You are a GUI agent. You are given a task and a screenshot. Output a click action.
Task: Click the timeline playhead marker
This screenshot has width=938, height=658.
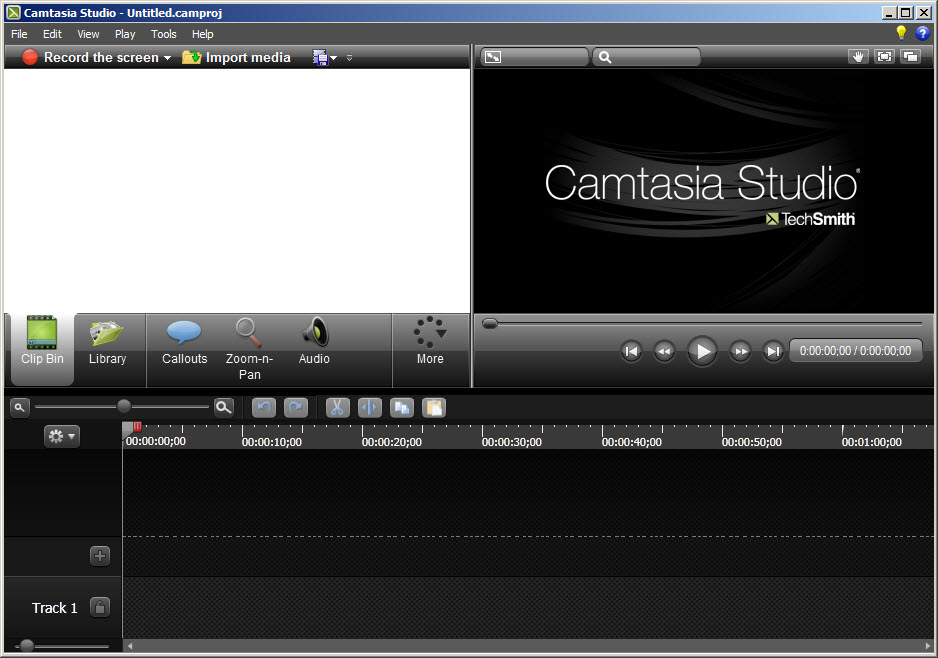pos(132,428)
